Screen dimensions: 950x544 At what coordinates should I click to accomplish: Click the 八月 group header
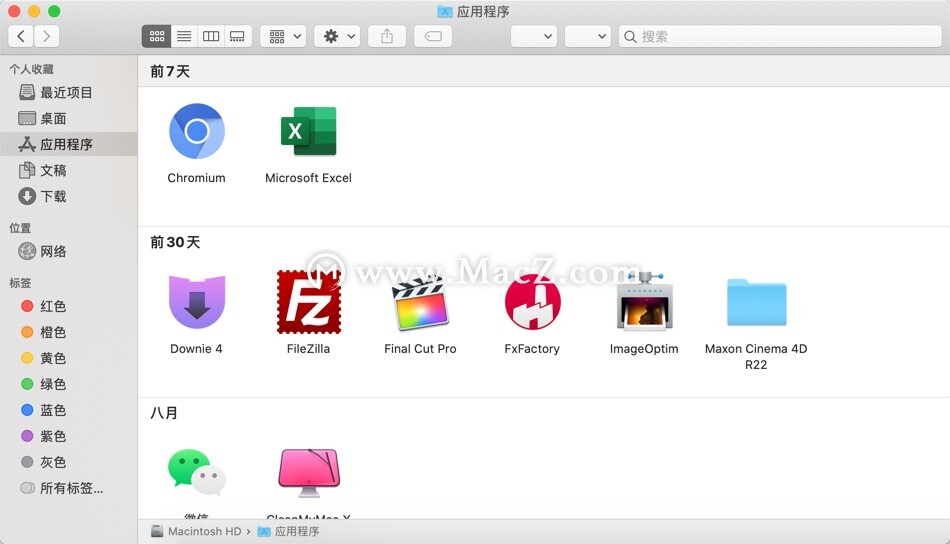[x=164, y=413]
